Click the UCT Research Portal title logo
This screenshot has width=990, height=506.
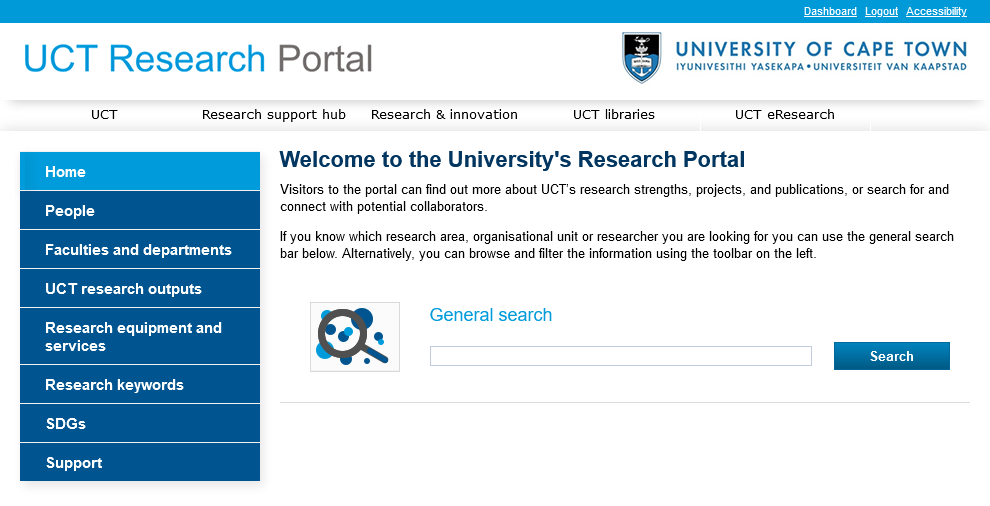[x=198, y=59]
